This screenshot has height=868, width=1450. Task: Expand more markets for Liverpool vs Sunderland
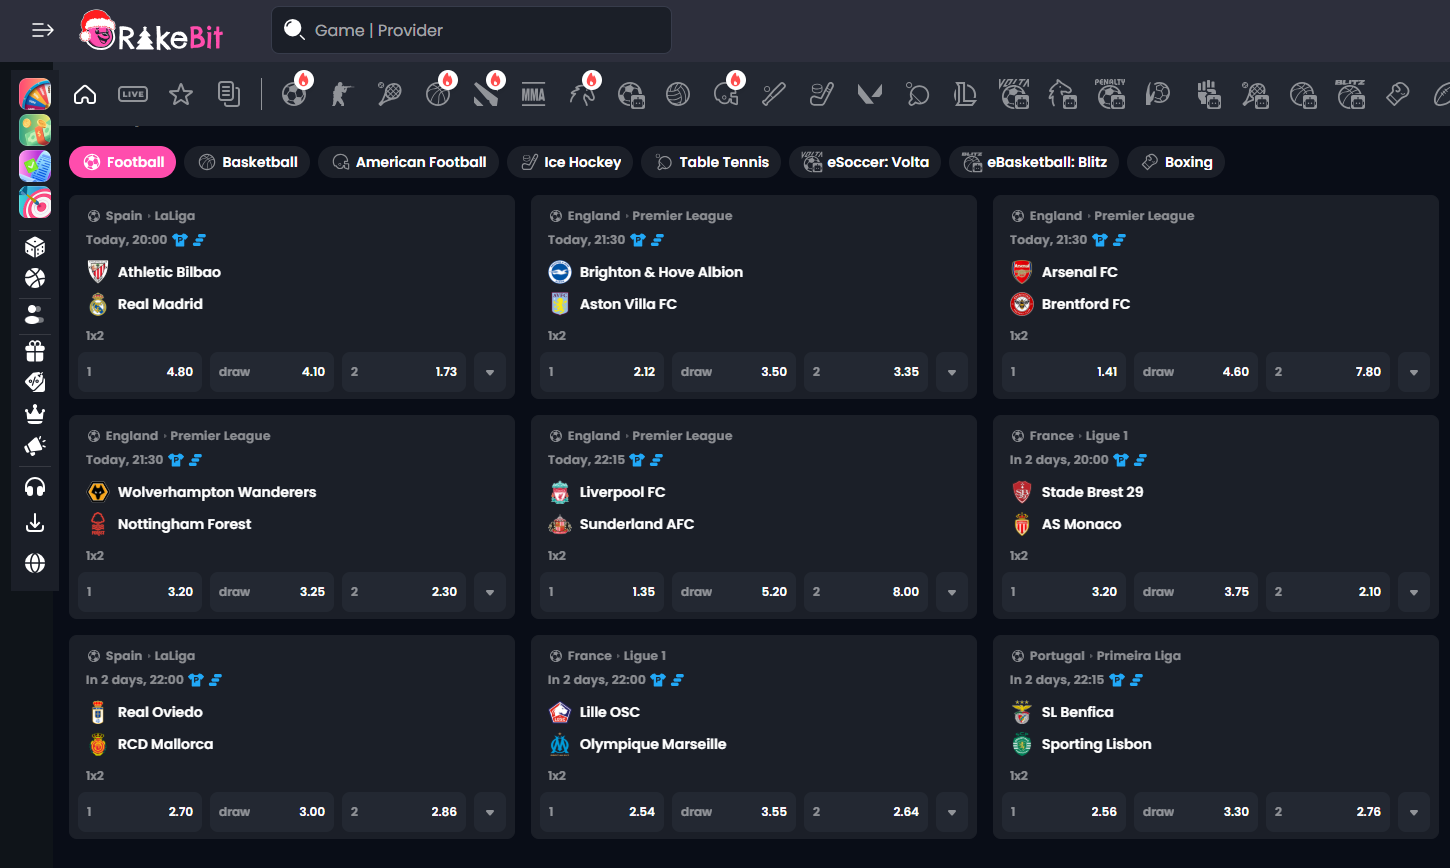pyautogui.click(x=952, y=592)
